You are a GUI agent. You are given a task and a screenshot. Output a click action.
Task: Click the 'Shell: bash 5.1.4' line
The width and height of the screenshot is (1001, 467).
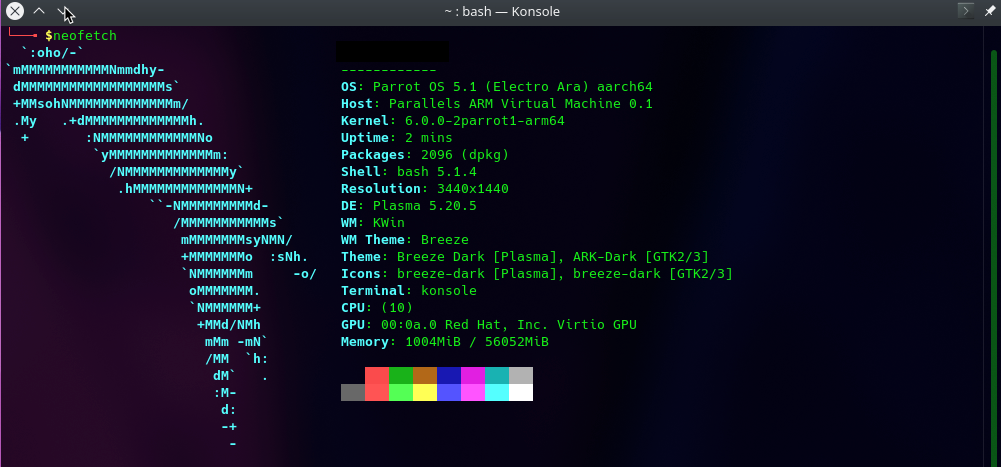(x=409, y=172)
